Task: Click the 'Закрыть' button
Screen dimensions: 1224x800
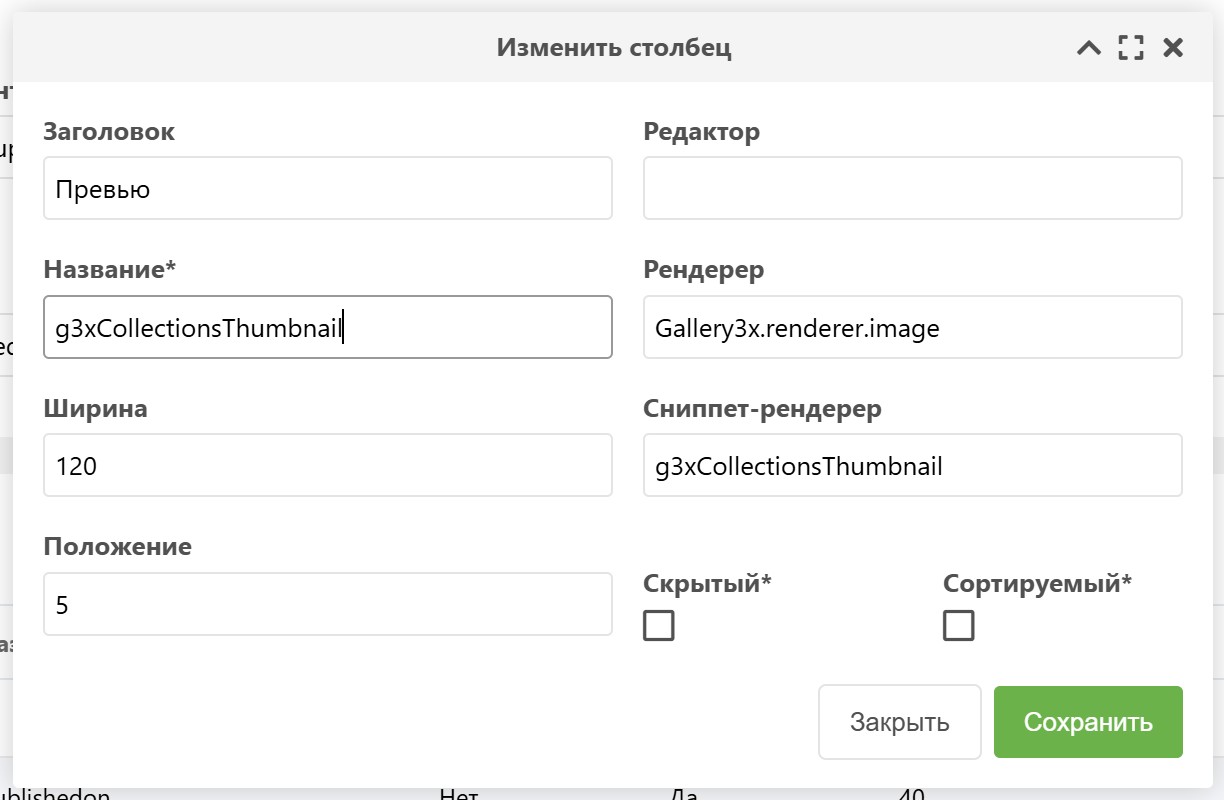Action: [x=899, y=722]
